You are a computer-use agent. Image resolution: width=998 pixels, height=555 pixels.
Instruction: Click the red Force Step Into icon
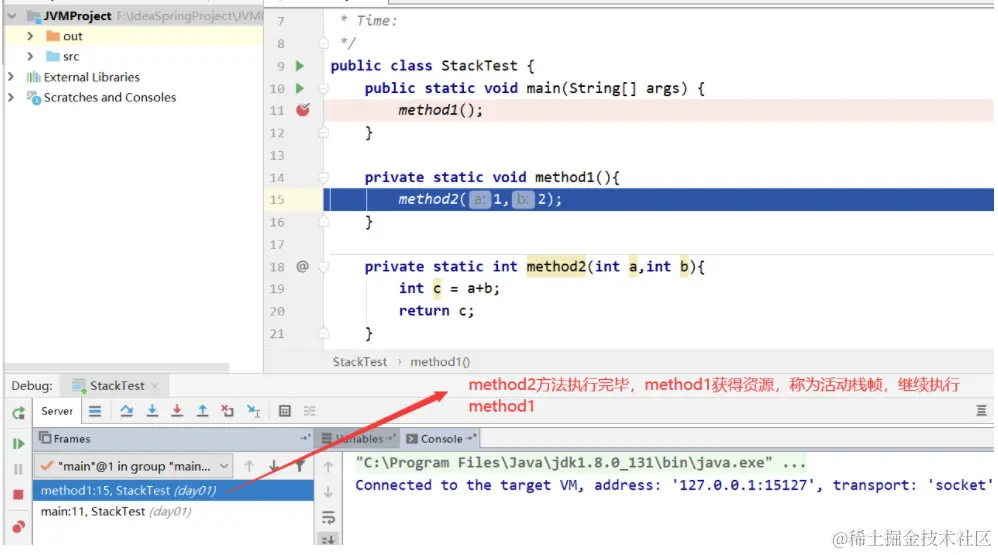click(x=177, y=411)
